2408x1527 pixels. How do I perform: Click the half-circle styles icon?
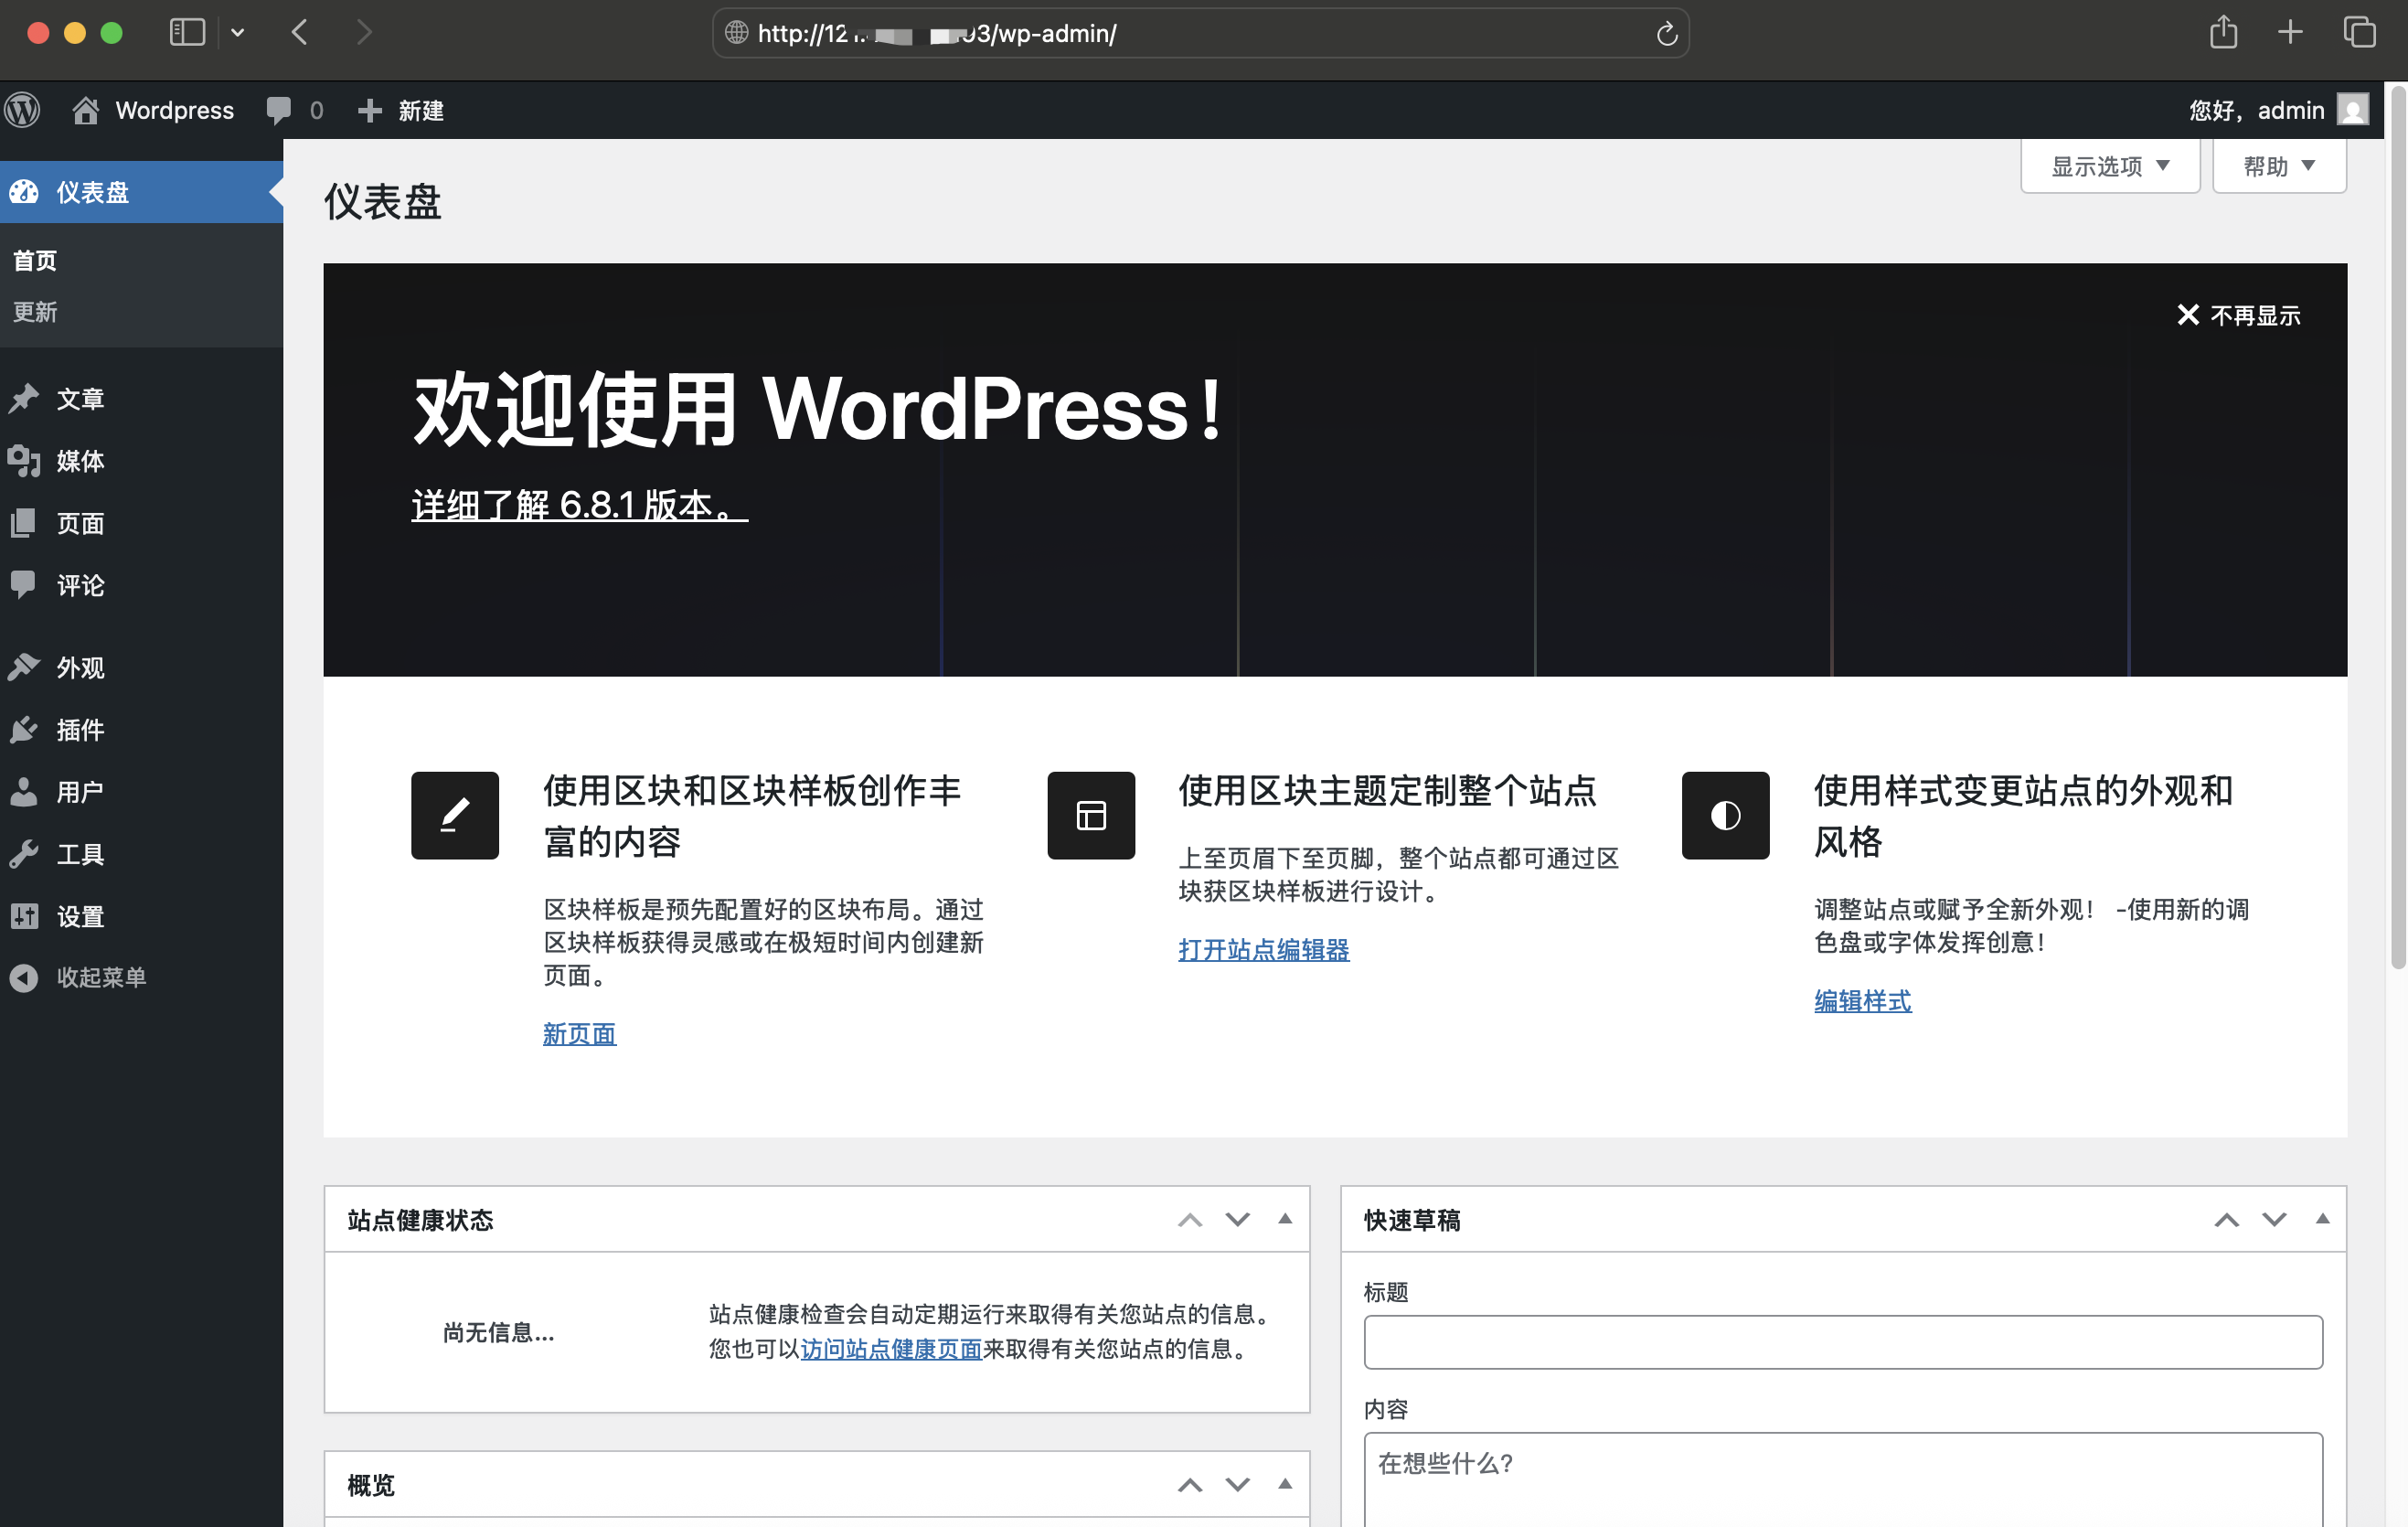[x=1725, y=815]
